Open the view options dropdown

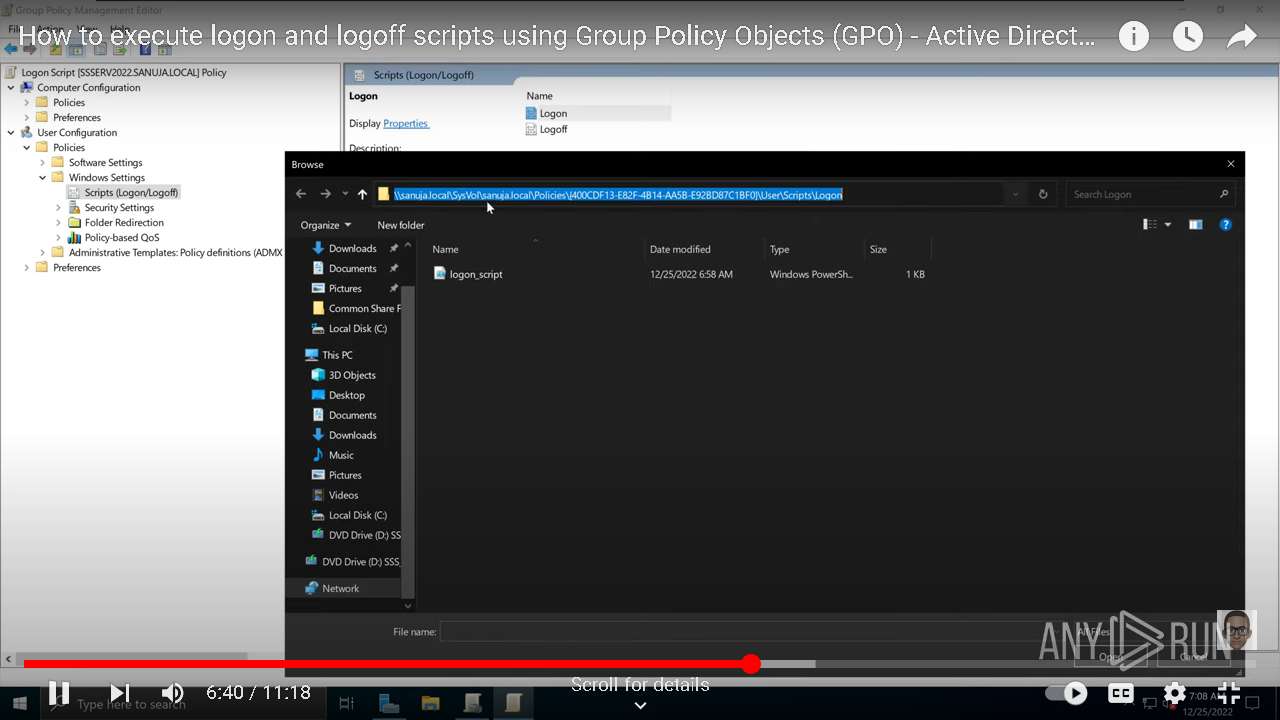point(1168,225)
